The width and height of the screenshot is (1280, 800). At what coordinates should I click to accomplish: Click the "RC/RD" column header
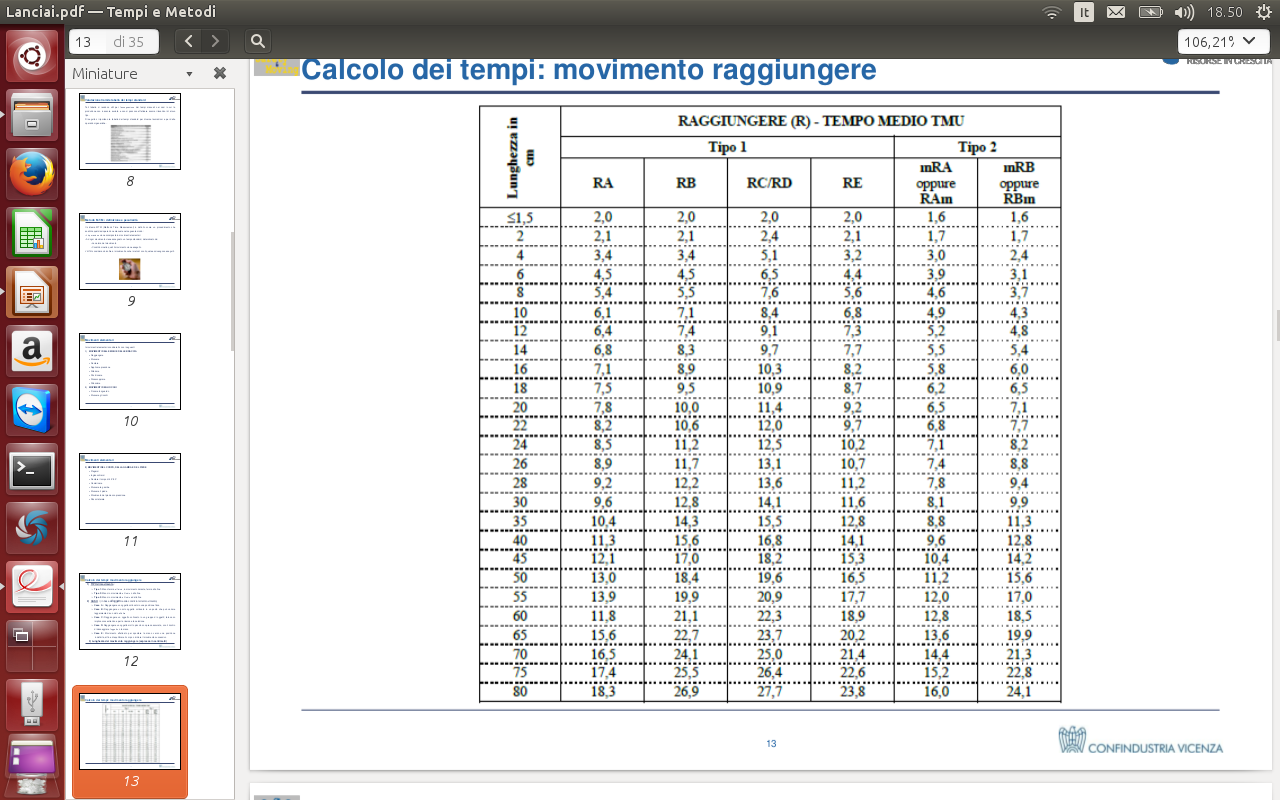769,183
